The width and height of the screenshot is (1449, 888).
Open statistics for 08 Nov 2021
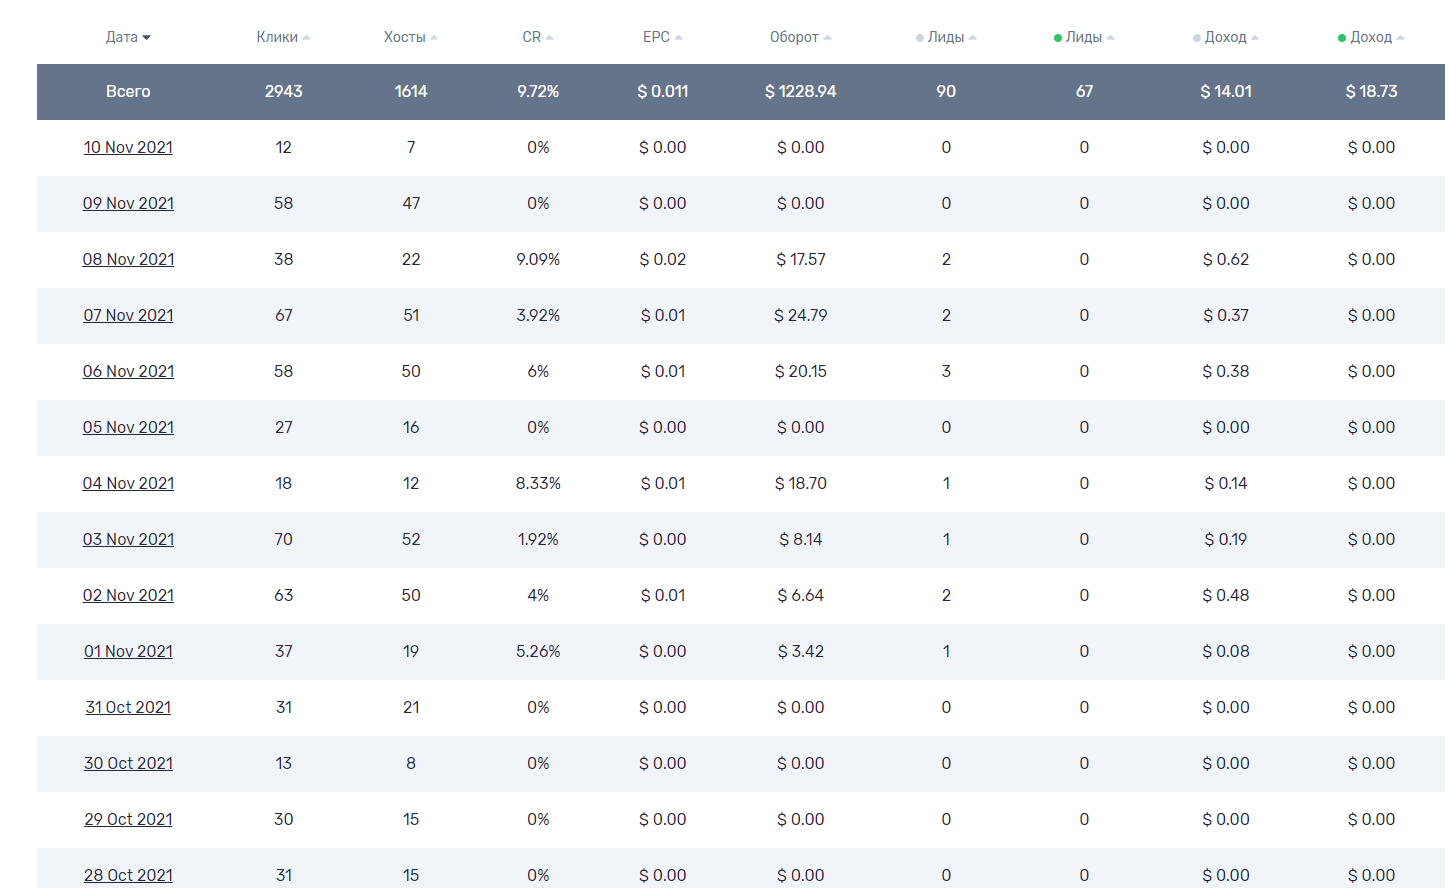coord(128,260)
